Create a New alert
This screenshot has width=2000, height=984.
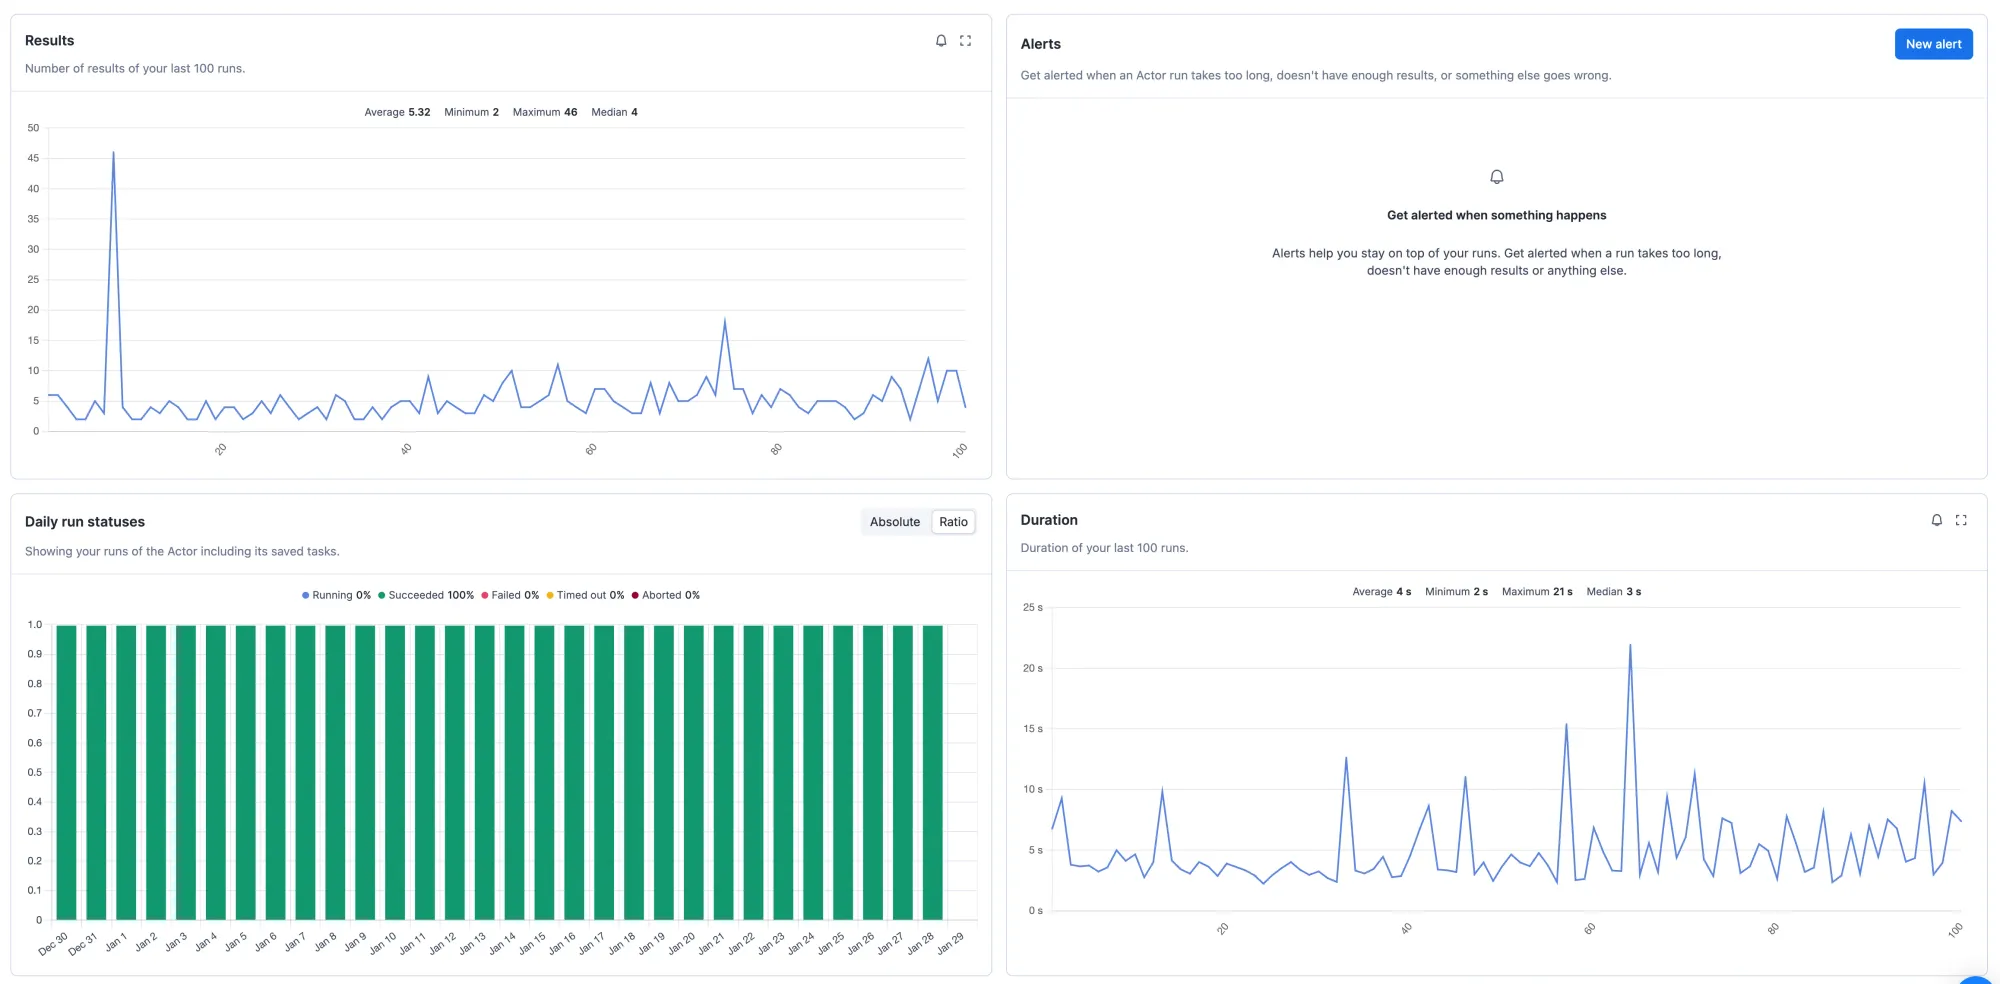(1932, 43)
